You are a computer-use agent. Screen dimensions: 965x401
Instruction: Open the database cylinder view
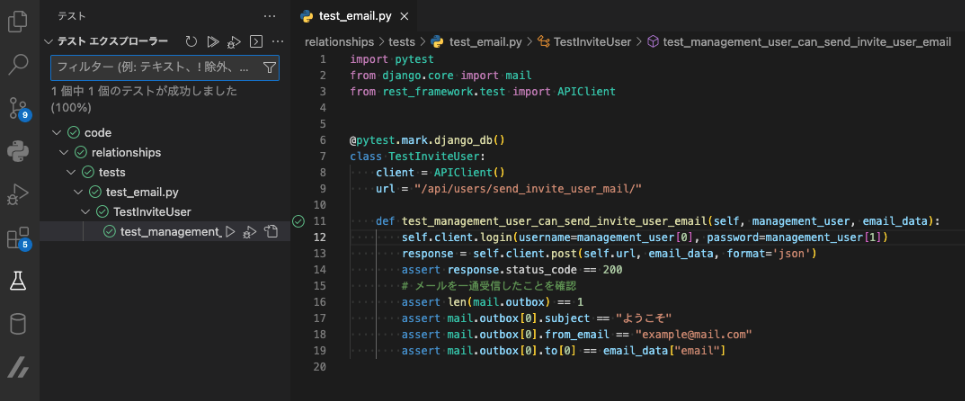tap(18, 324)
